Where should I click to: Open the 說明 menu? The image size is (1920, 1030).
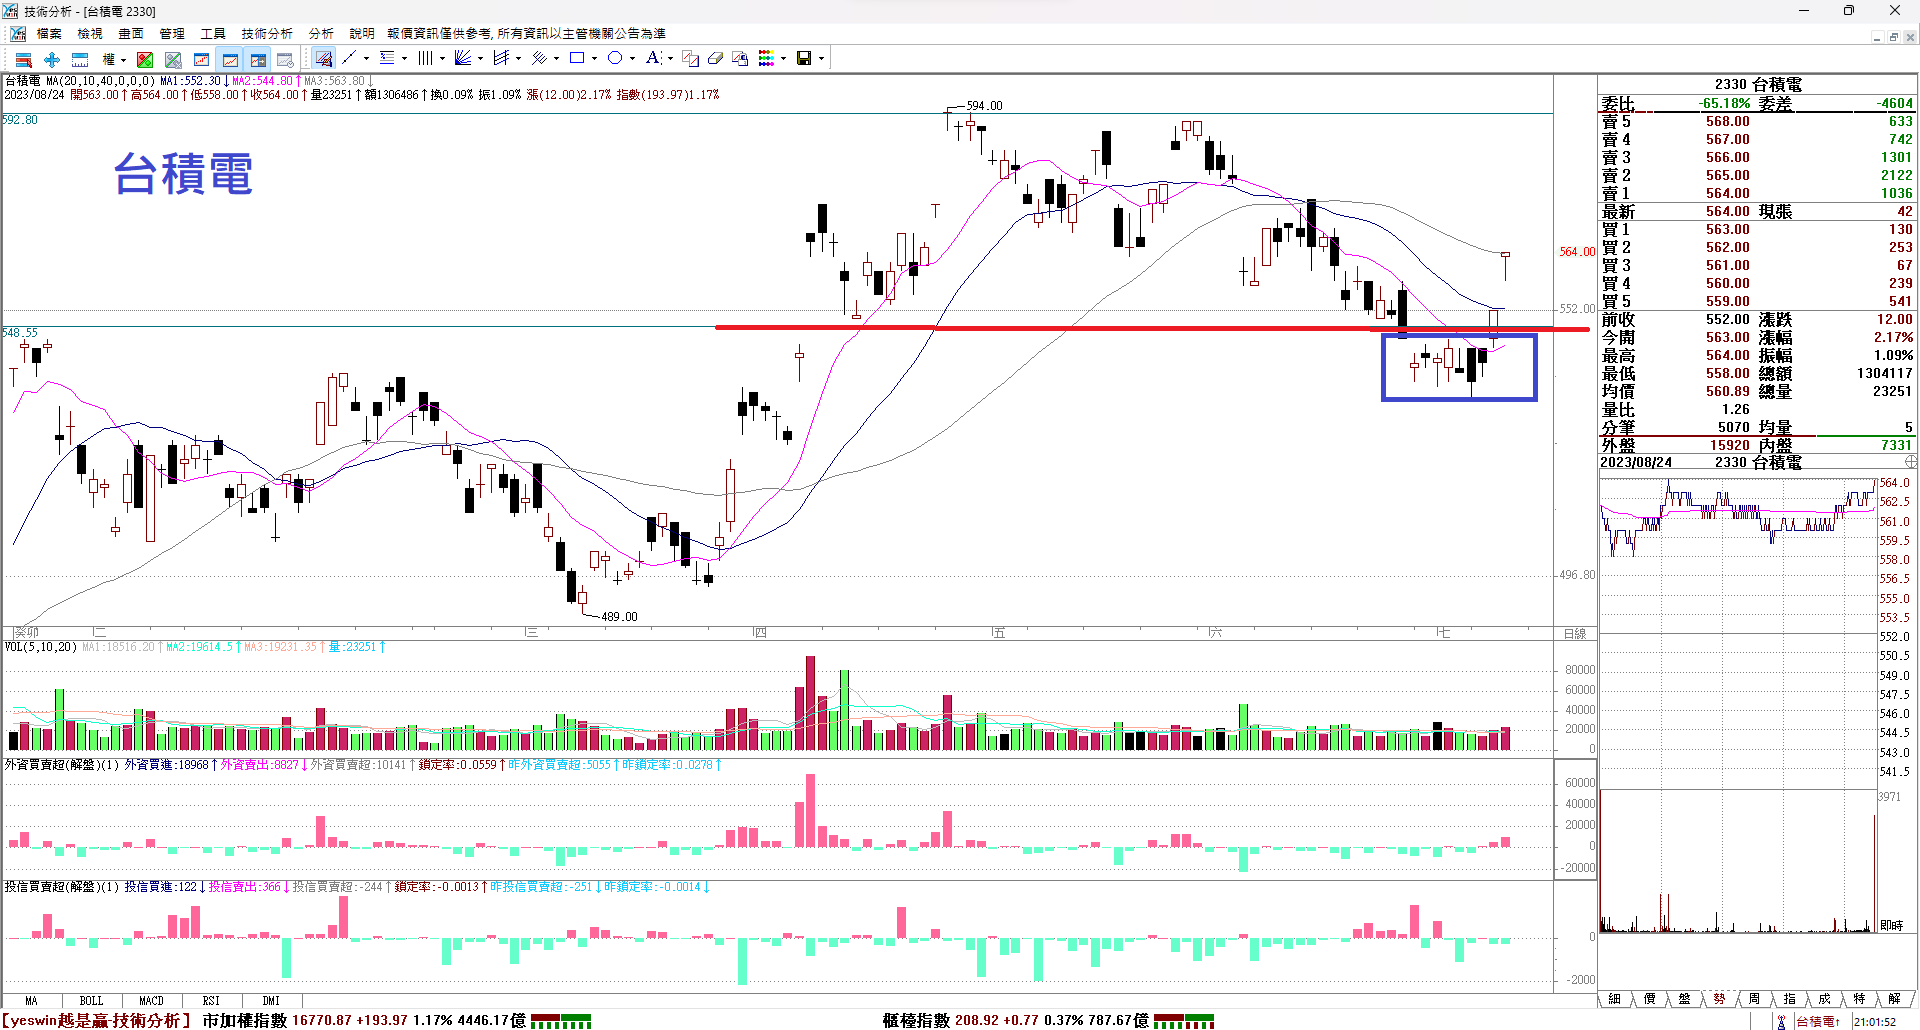(362, 33)
